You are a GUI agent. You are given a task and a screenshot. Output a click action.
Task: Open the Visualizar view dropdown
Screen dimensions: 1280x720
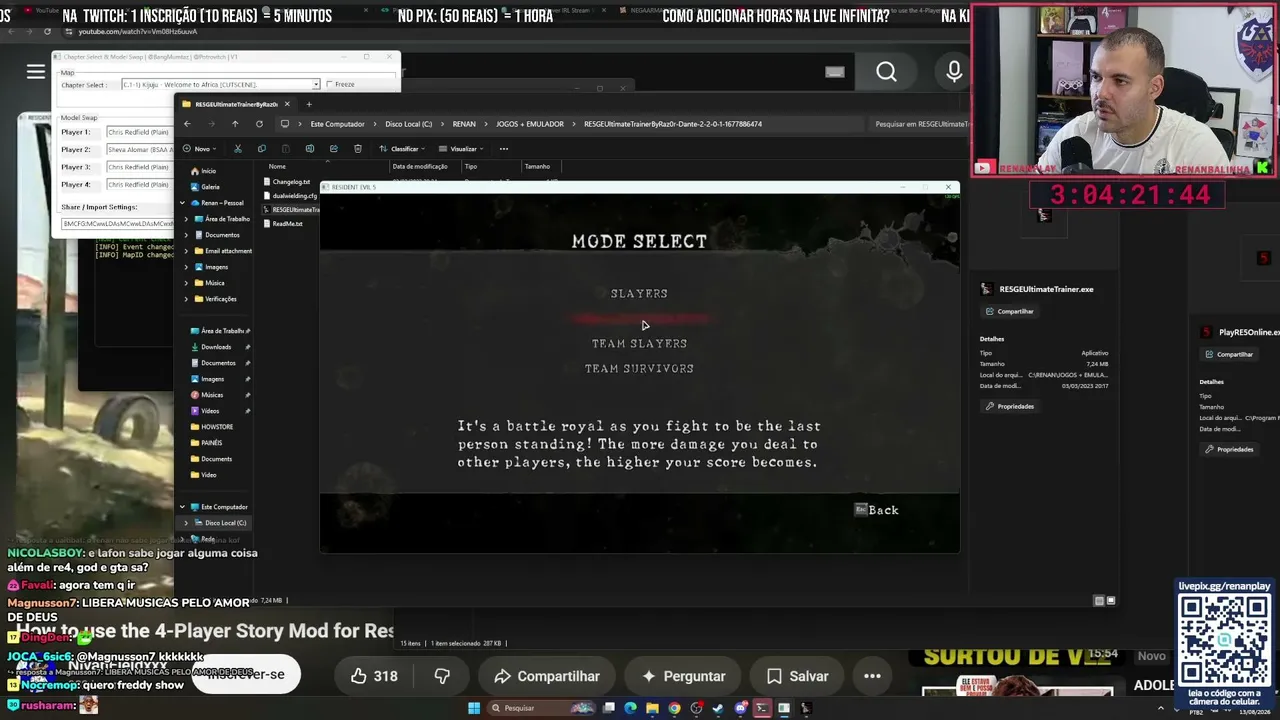pos(462,149)
